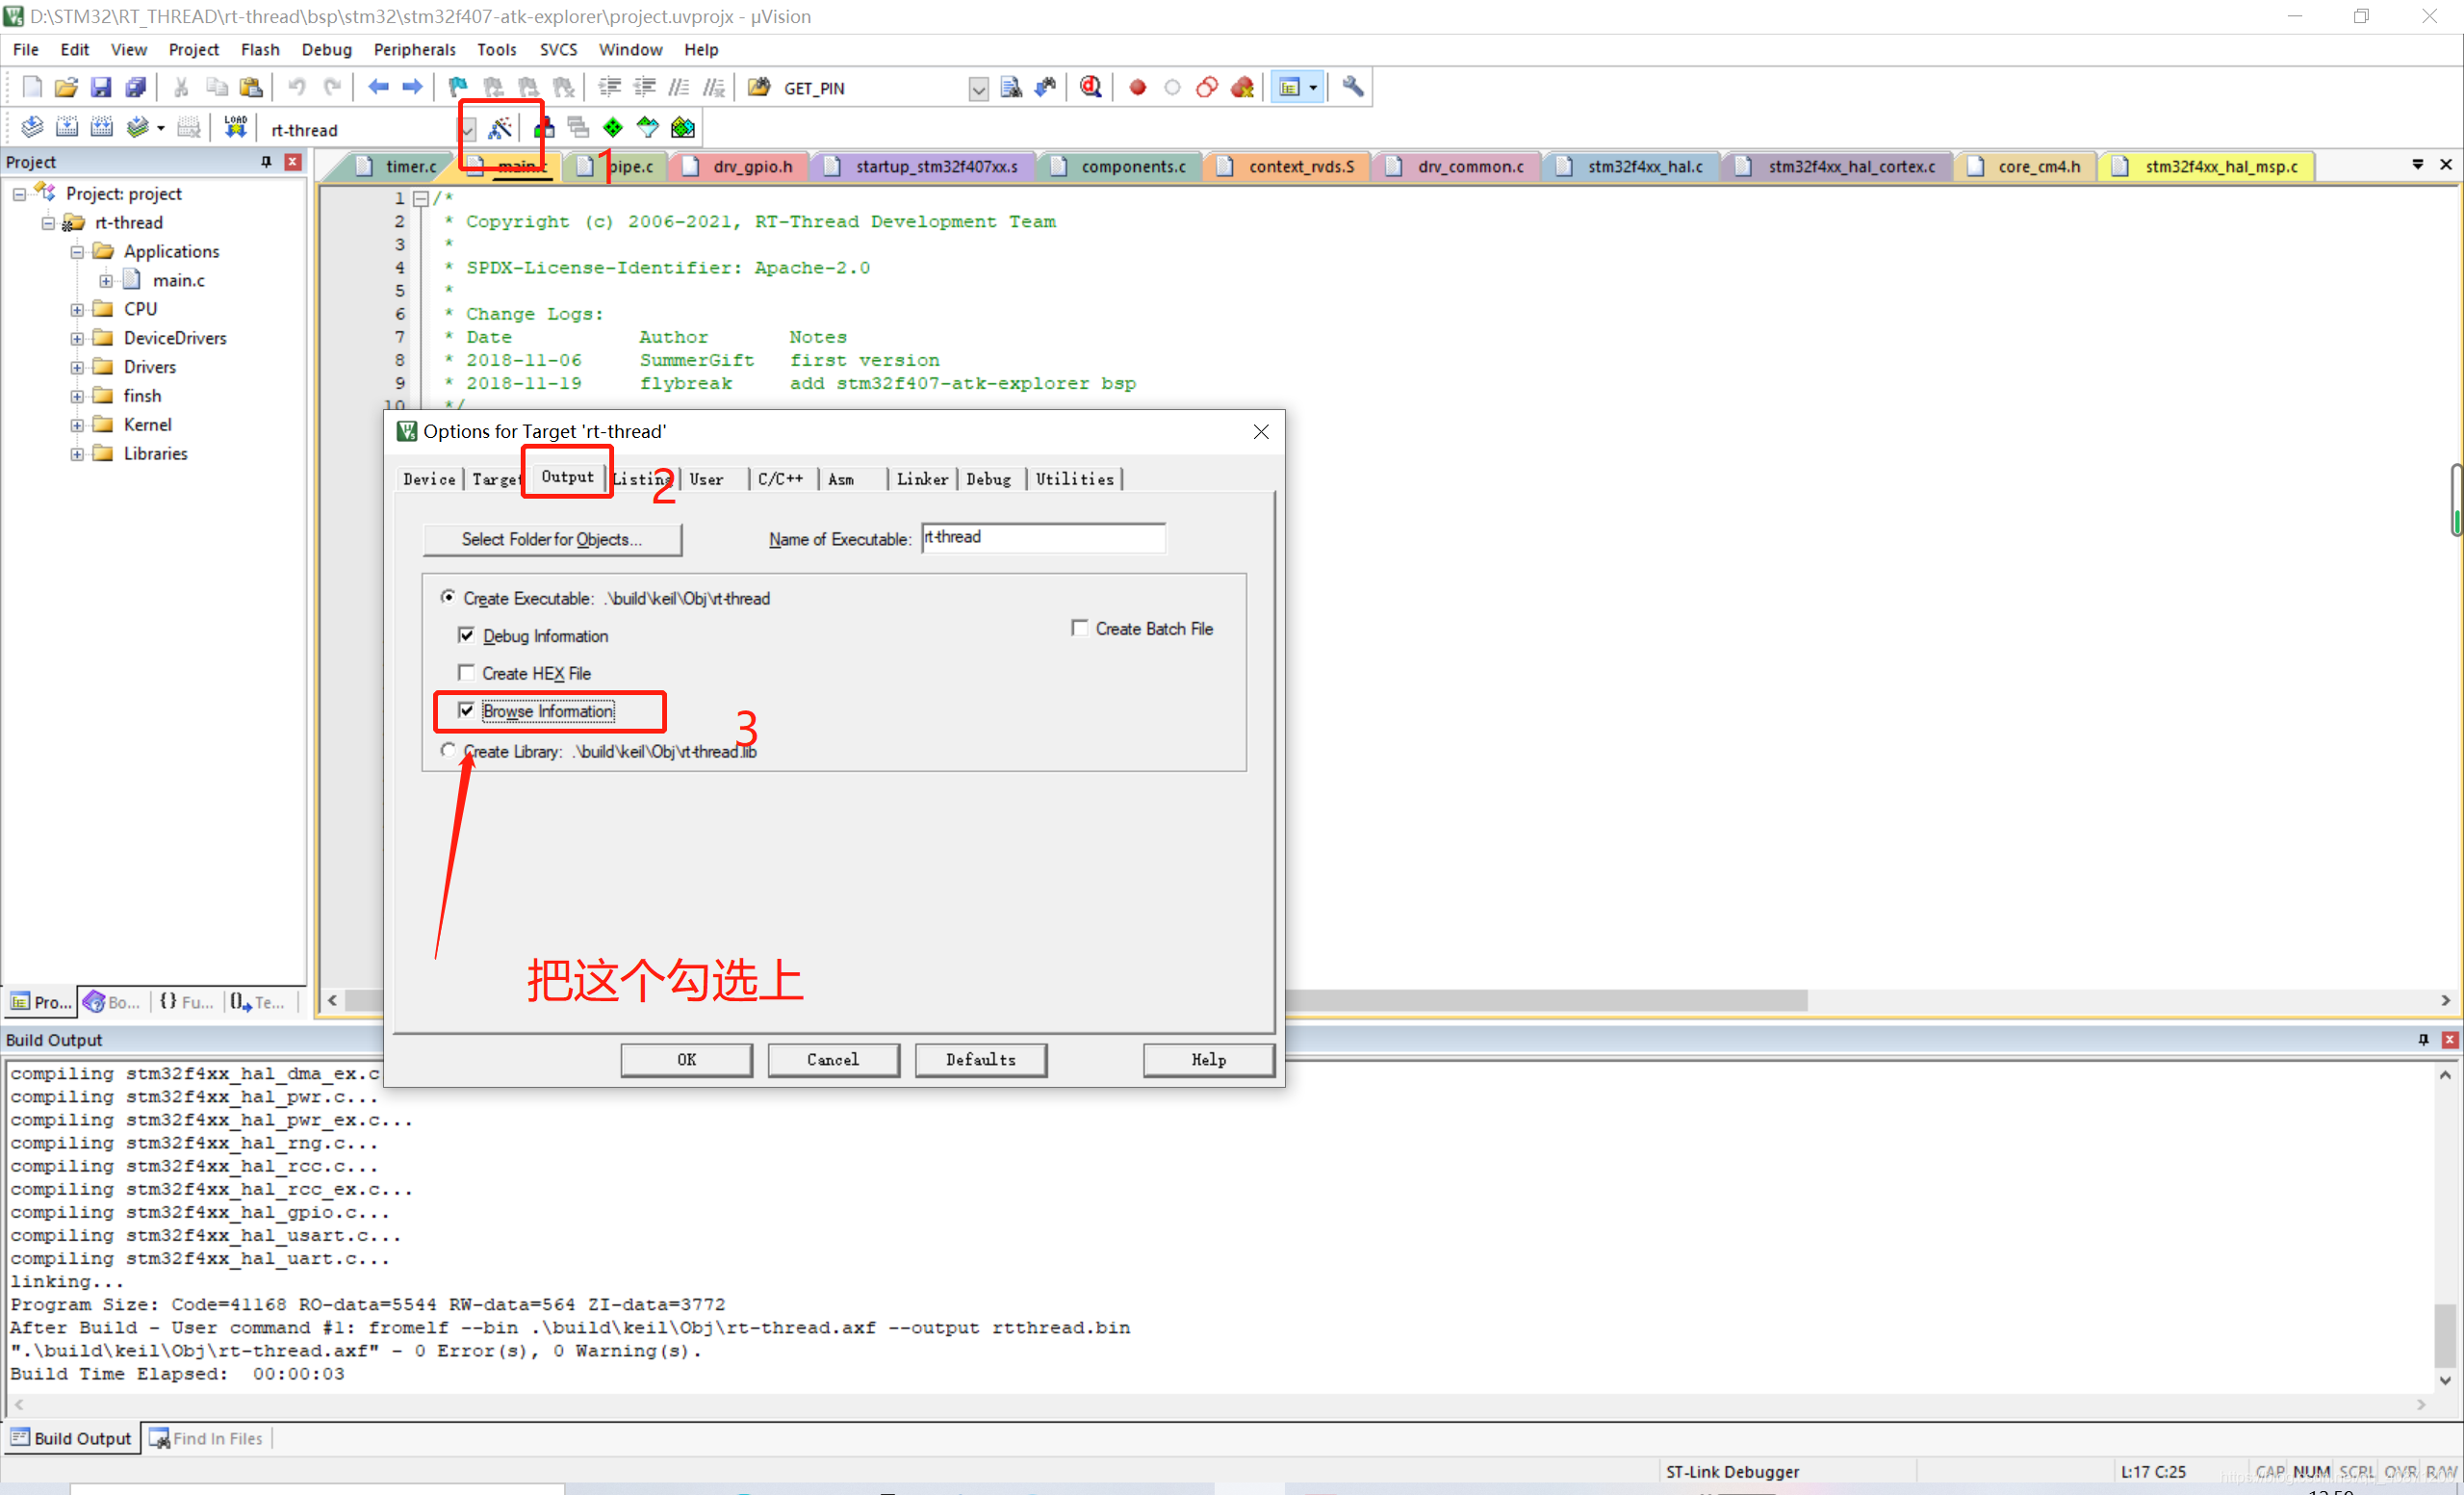Viewport: 2464px width, 1495px height.
Task: Paste from clipboard toolbar icon
Action: 251,87
